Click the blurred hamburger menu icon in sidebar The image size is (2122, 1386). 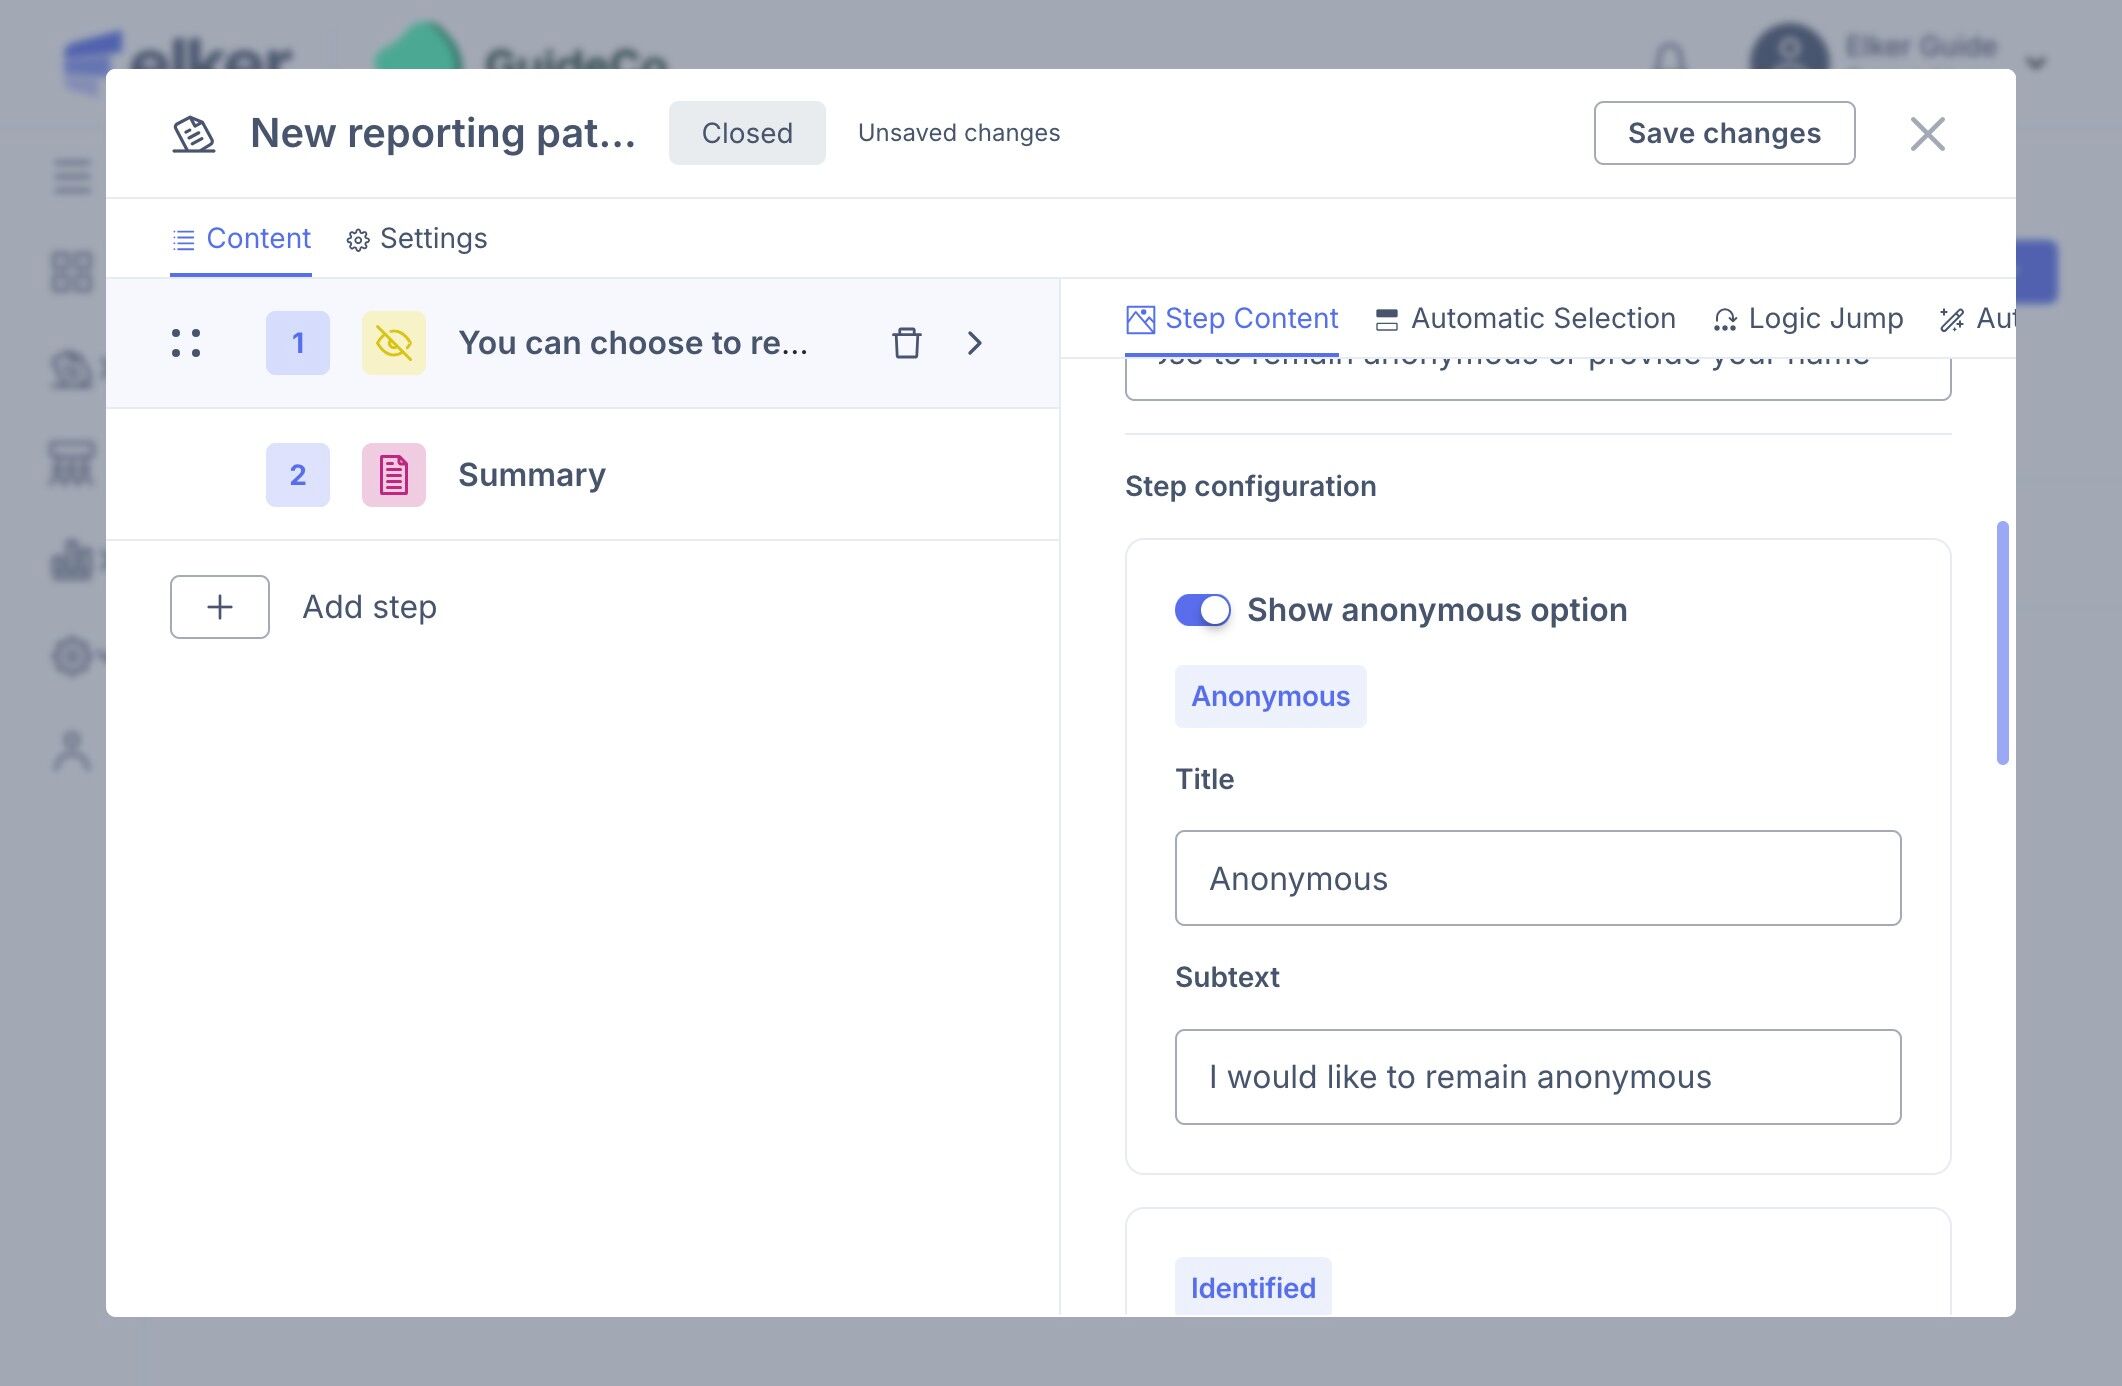pyautogui.click(x=72, y=177)
